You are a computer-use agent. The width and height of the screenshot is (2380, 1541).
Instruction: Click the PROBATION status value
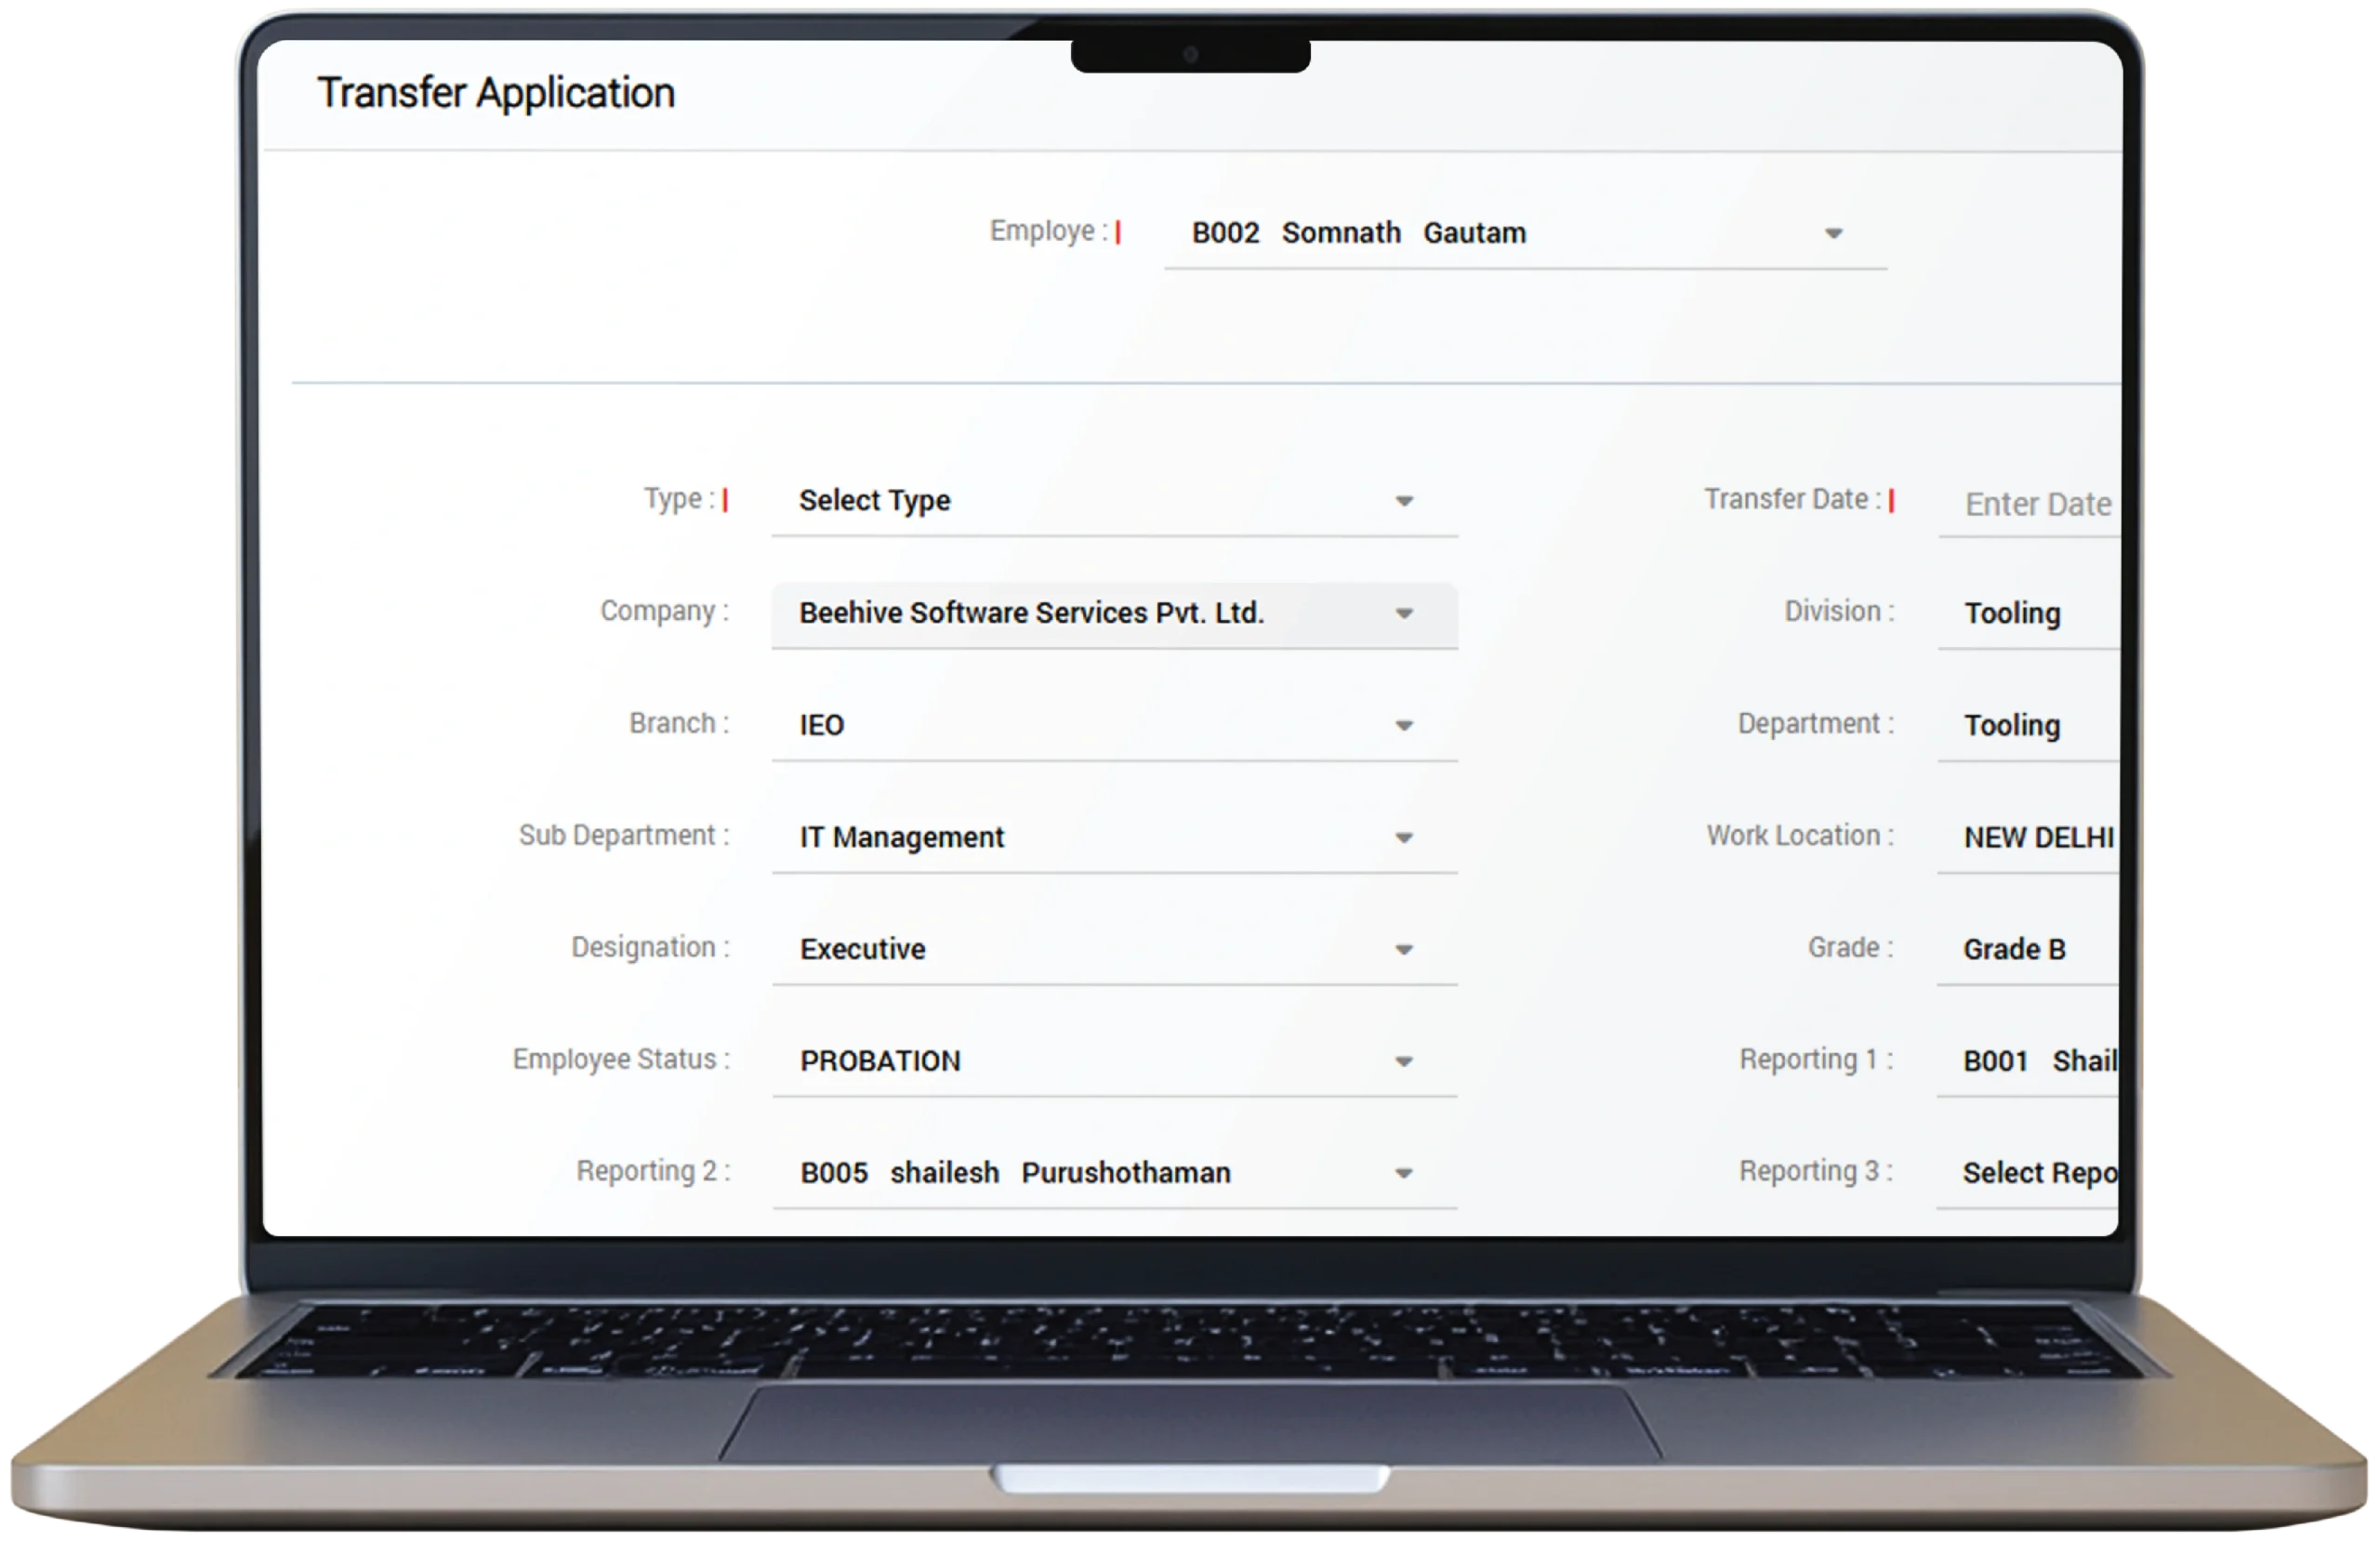point(880,1061)
